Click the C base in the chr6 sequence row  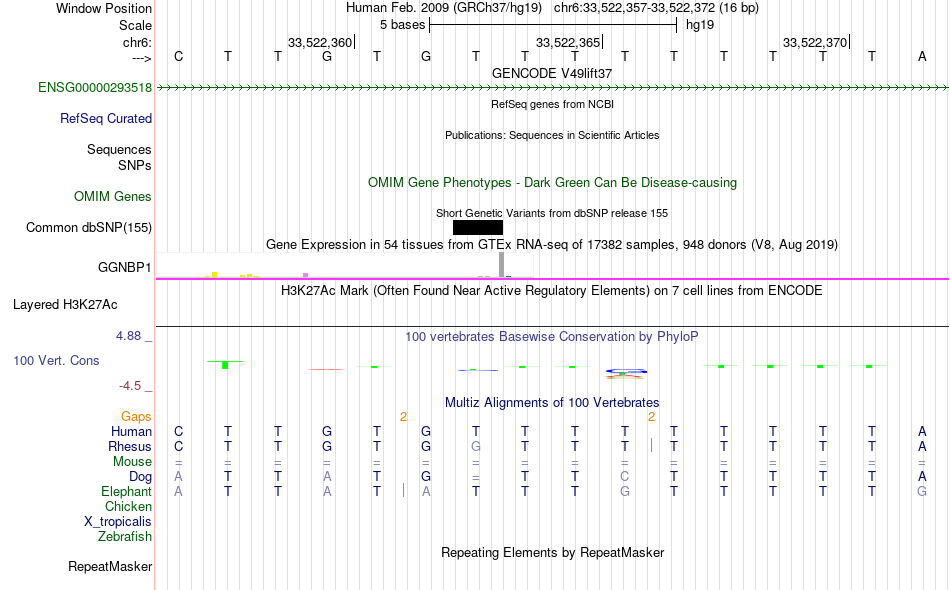click(178, 56)
